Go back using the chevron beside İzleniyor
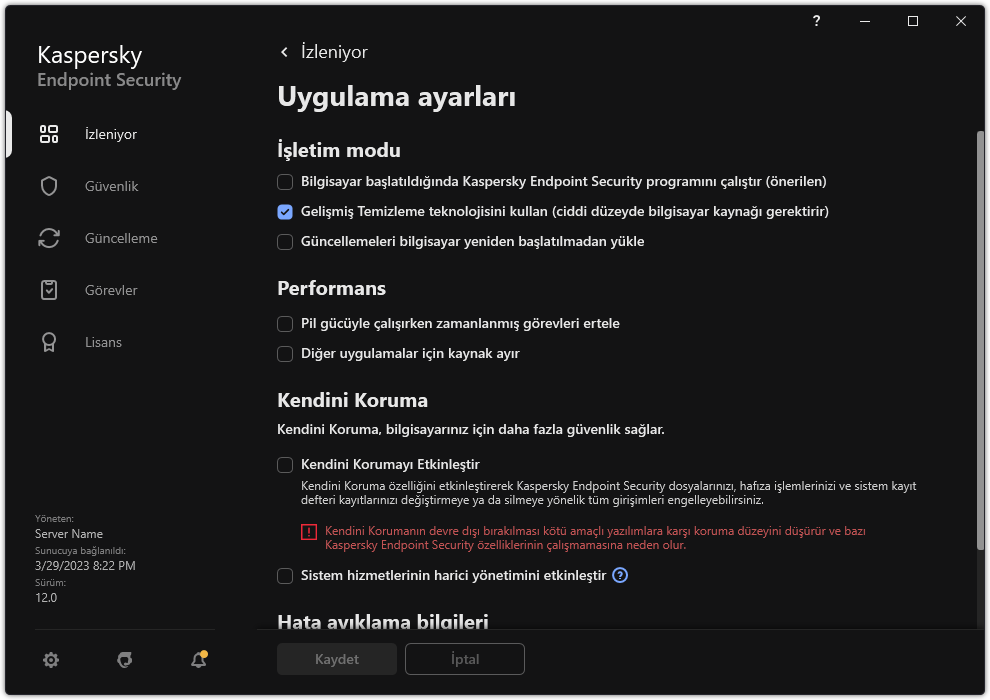The image size is (990, 700). tap(284, 51)
